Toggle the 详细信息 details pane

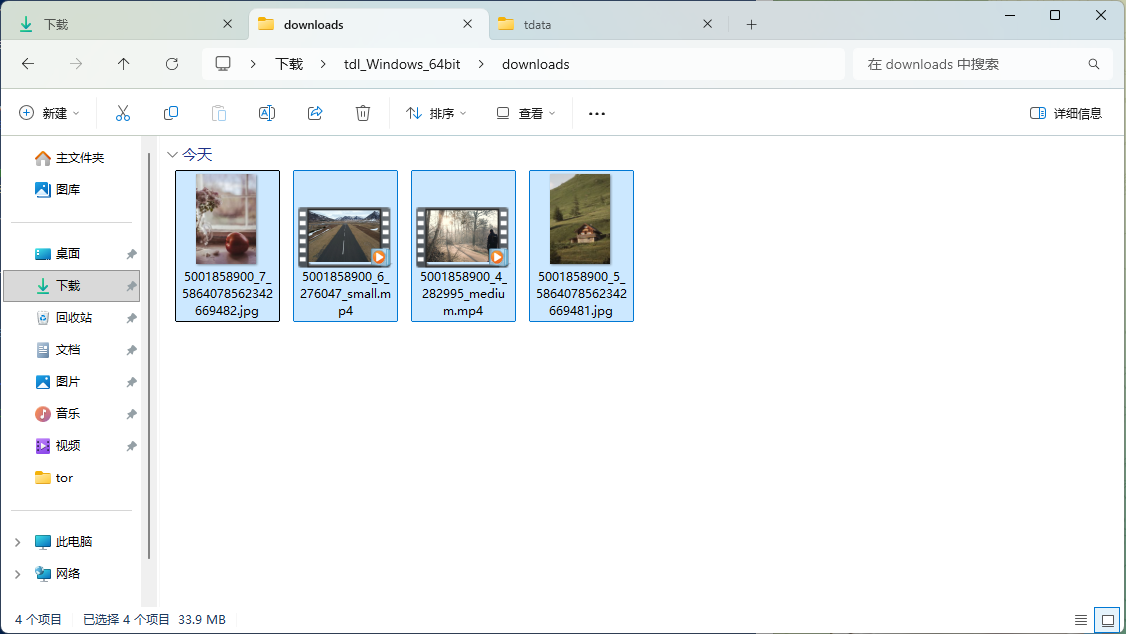[x=1066, y=114]
